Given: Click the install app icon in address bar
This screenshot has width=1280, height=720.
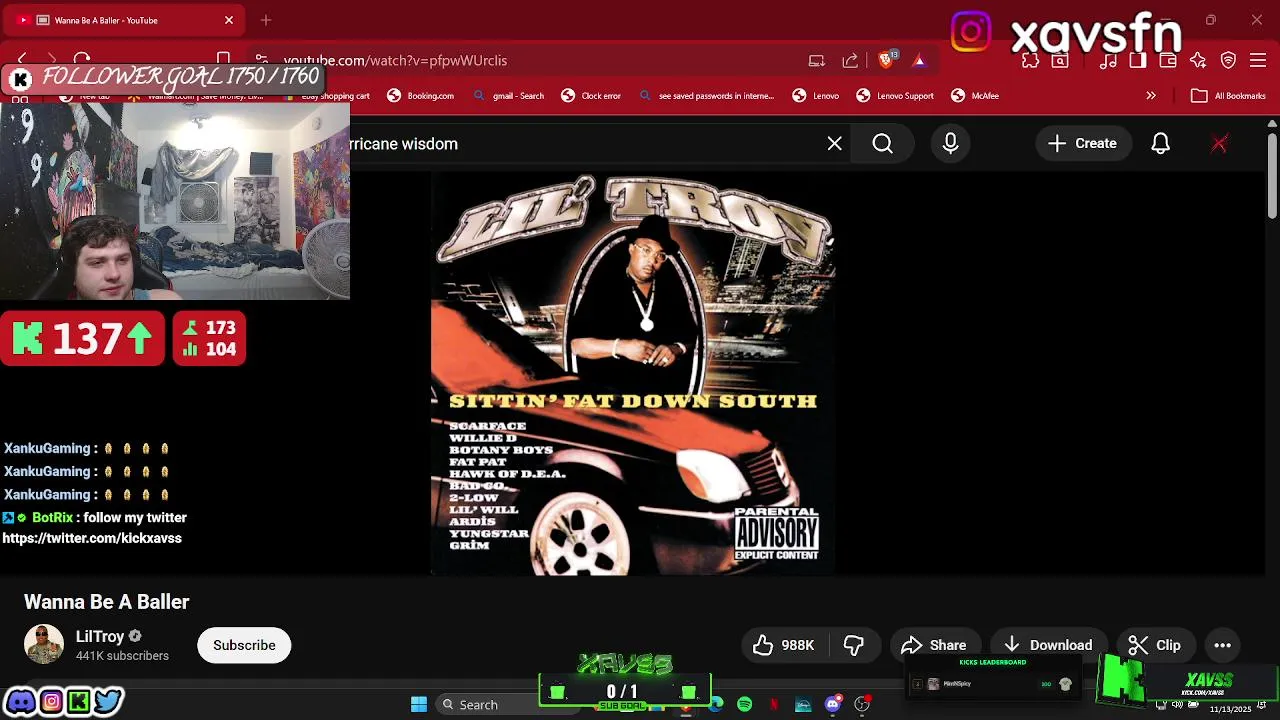Looking at the screenshot, I should click(x=817, y=61).
